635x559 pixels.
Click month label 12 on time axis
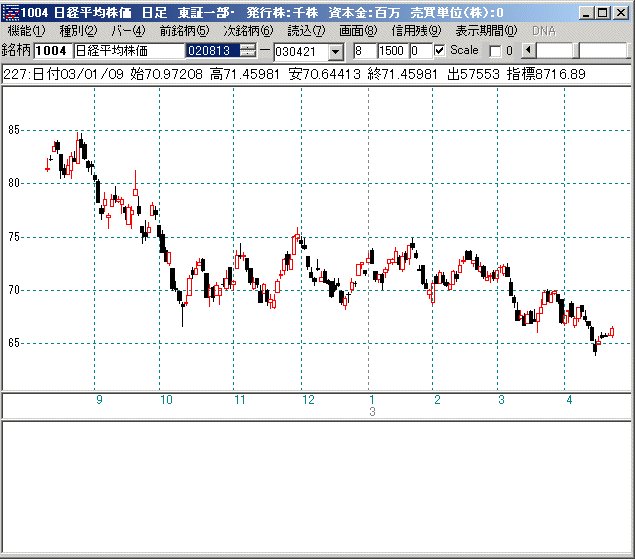tap(309, 400)
